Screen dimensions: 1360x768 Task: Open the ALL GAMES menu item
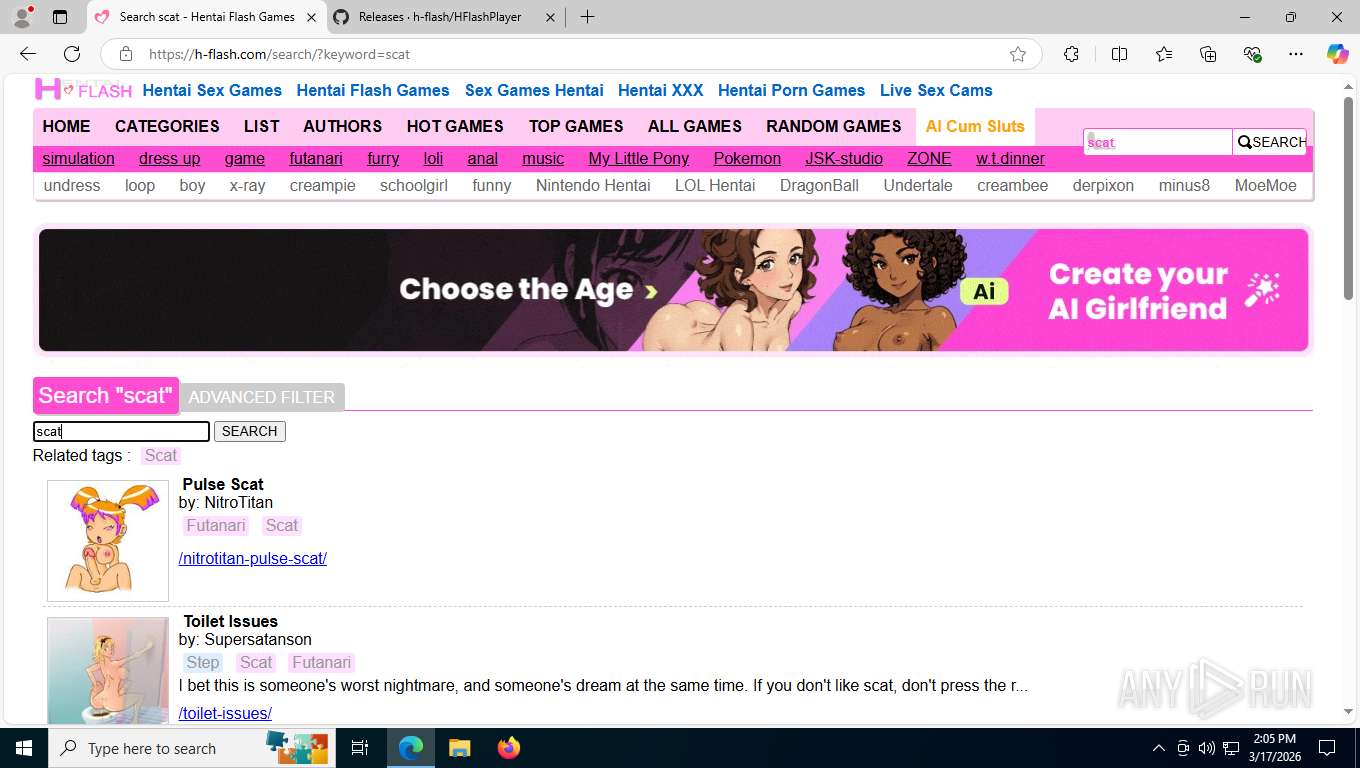tap(695, 126)
